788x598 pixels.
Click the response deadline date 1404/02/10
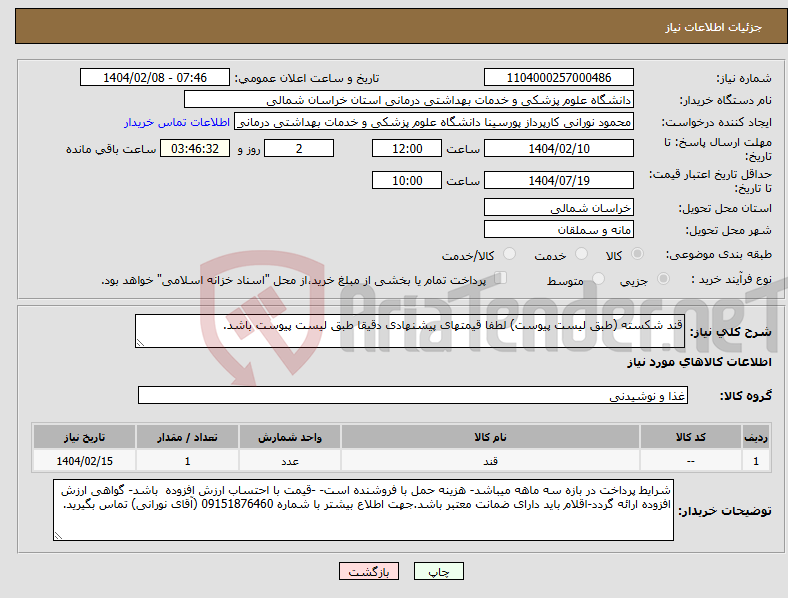[x=558, y=149]
